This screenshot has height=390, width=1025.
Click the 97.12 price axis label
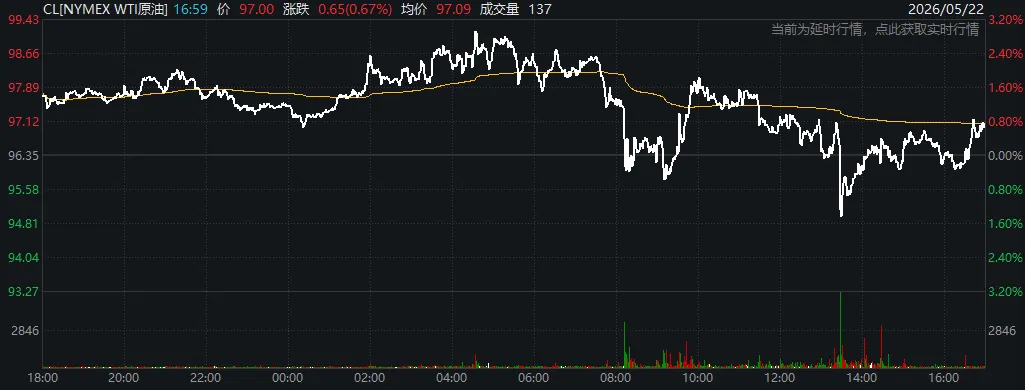[x=23, y=122]
